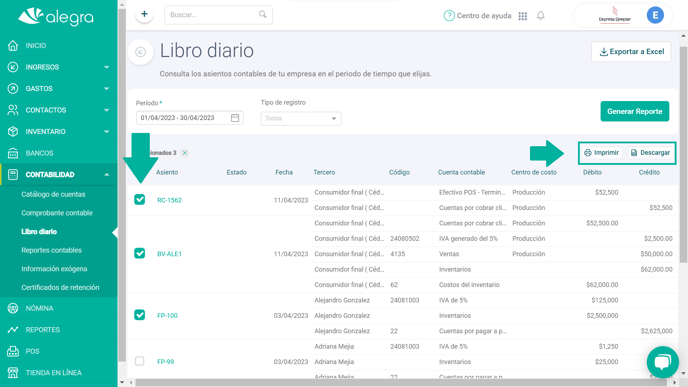Expand the Inventario menu arrow
The height and width of the screenshot is (387, 688).
[106, 132]
